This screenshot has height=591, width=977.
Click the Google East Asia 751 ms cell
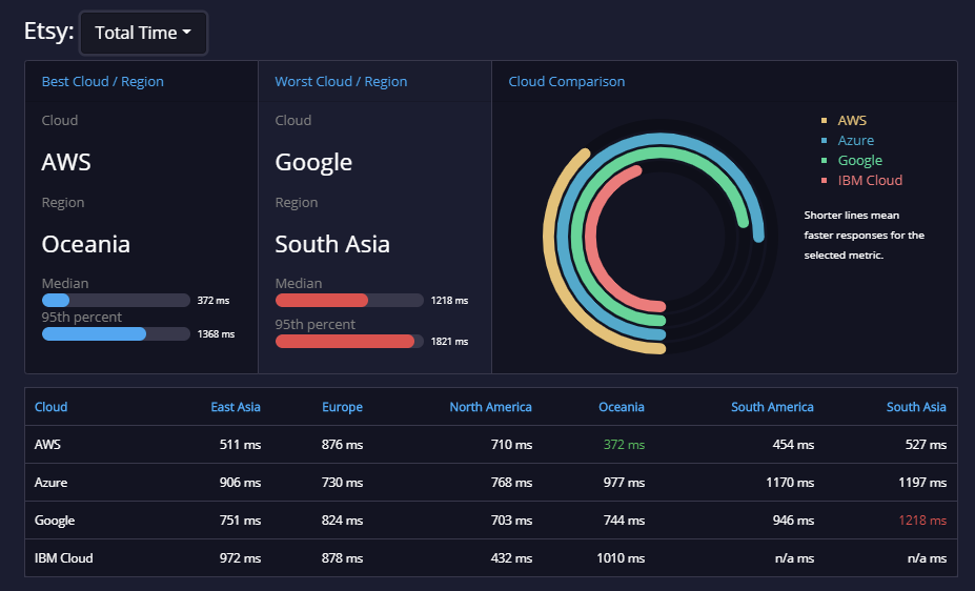240,520
